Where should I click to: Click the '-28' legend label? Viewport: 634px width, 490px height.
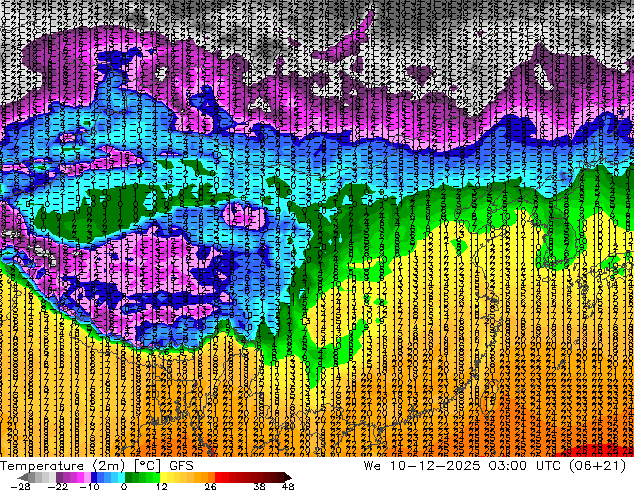point(20,486)
